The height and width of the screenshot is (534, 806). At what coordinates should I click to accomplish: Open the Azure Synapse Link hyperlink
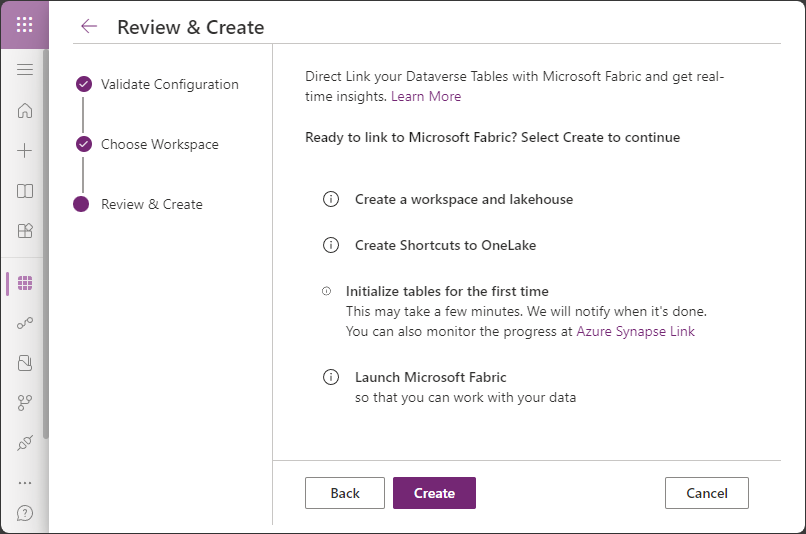pos(635,332)
